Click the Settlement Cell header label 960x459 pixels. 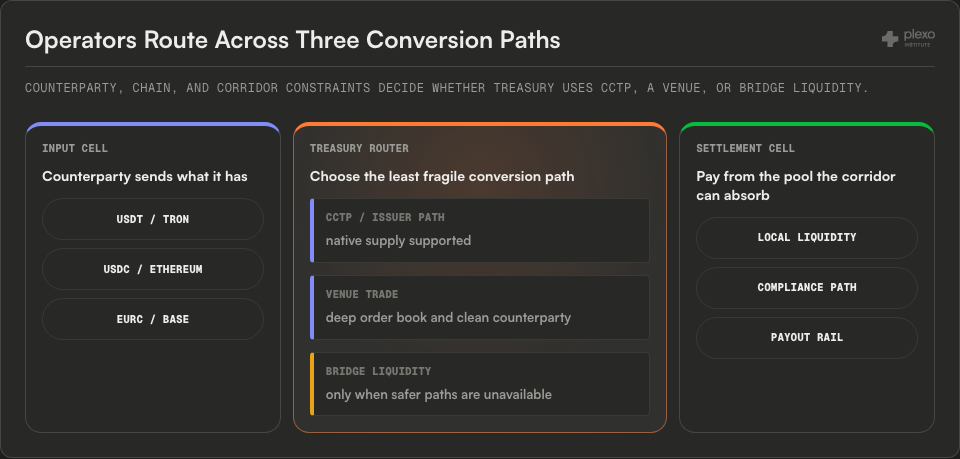(746, 148)
